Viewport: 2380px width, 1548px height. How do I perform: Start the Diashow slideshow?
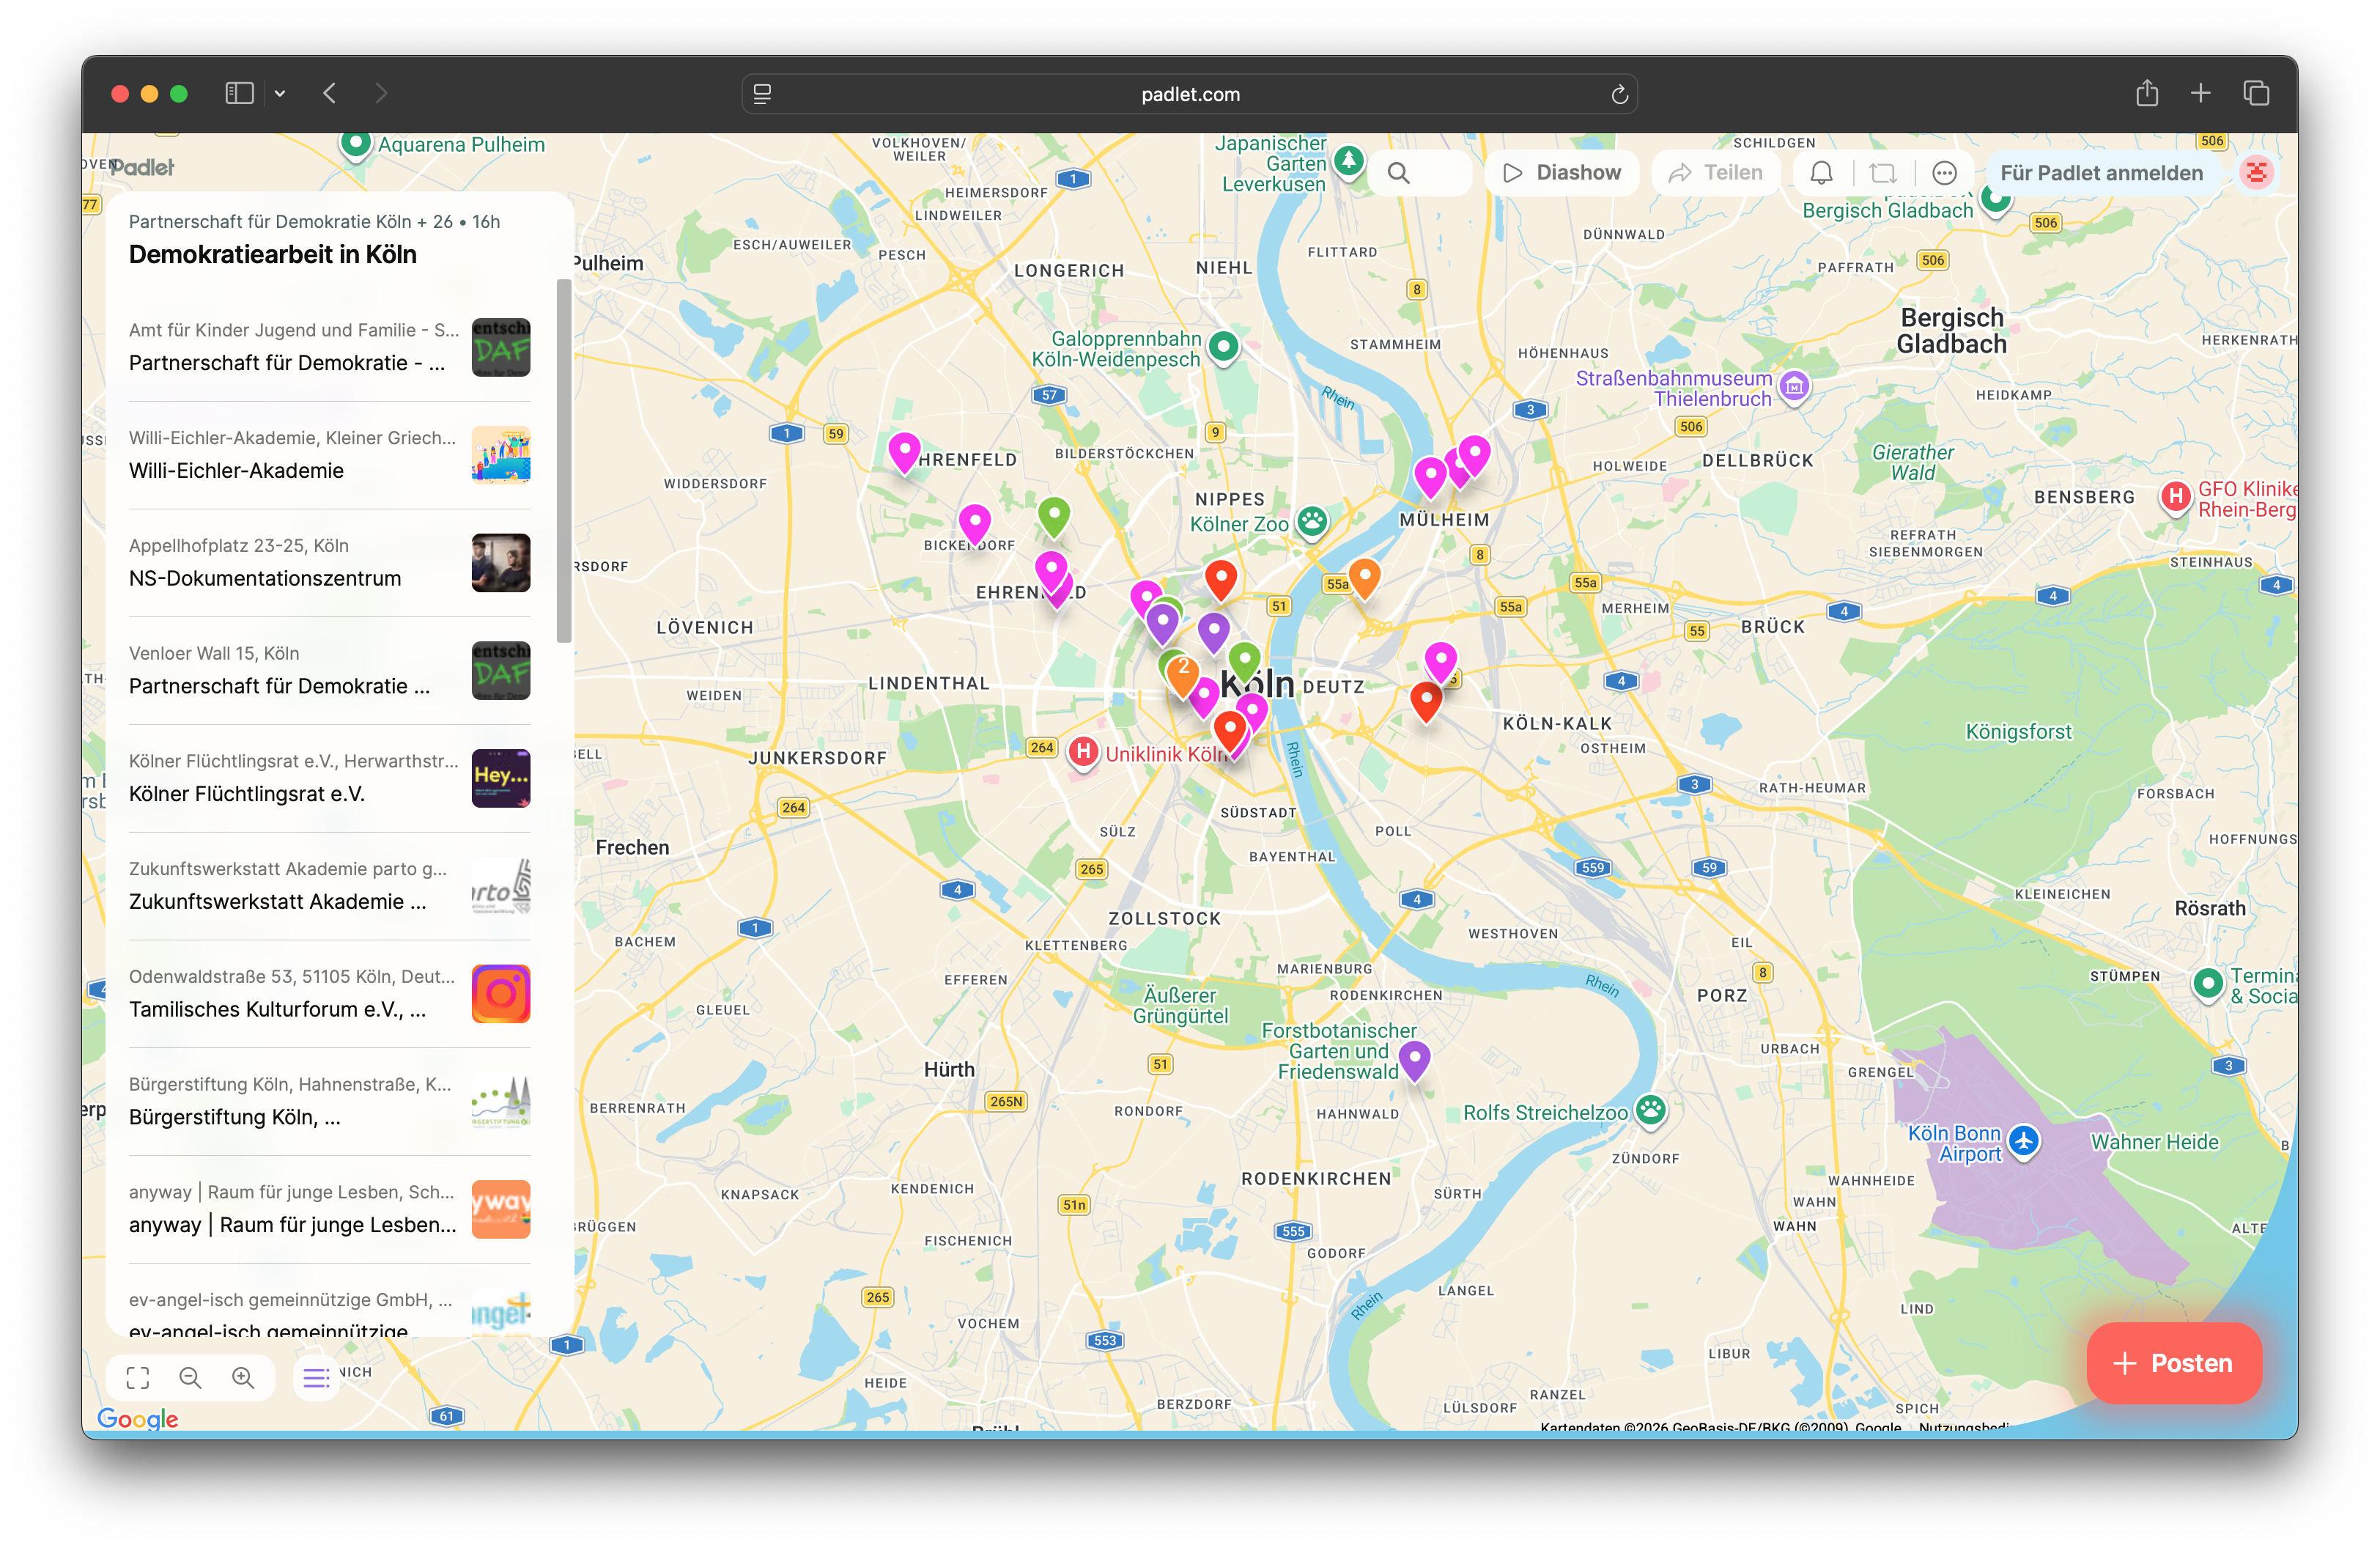1562,173
